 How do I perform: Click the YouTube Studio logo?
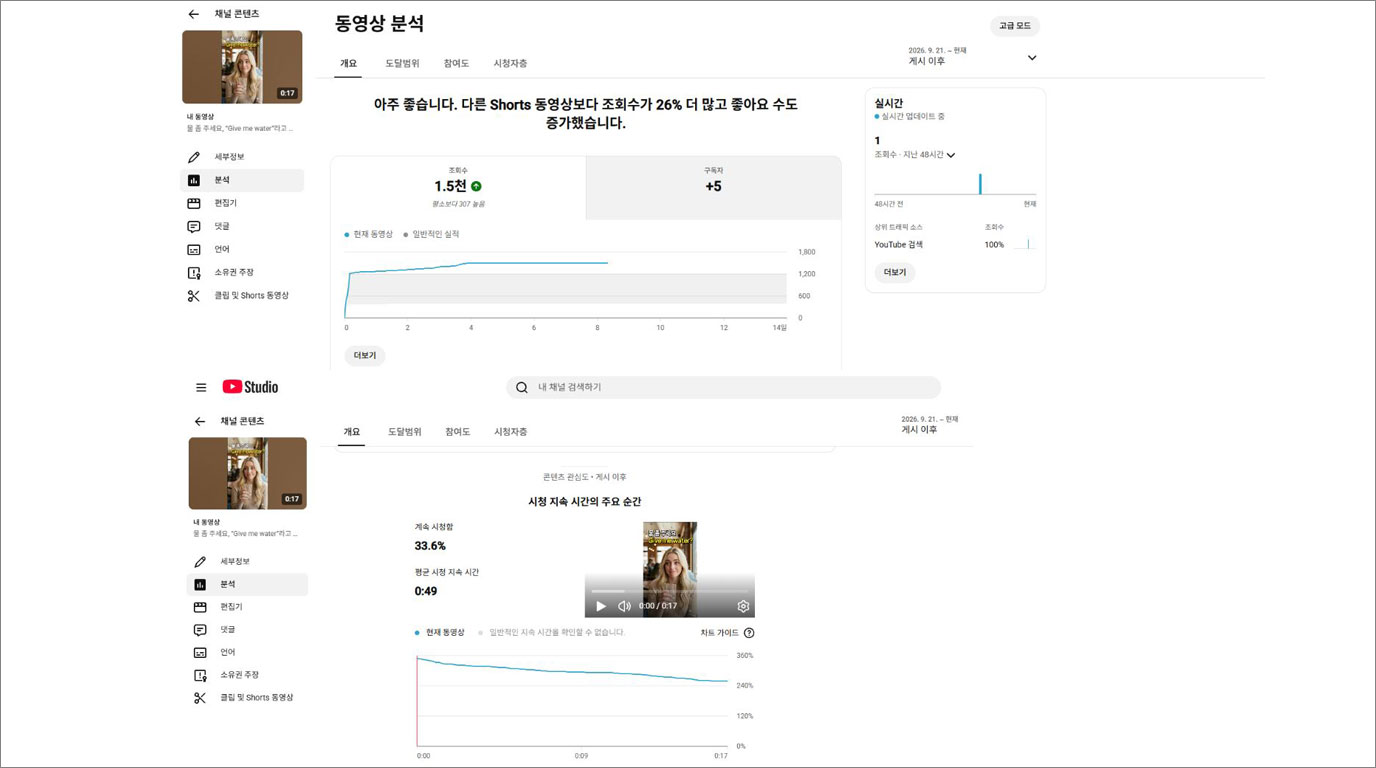click(250, 387)
